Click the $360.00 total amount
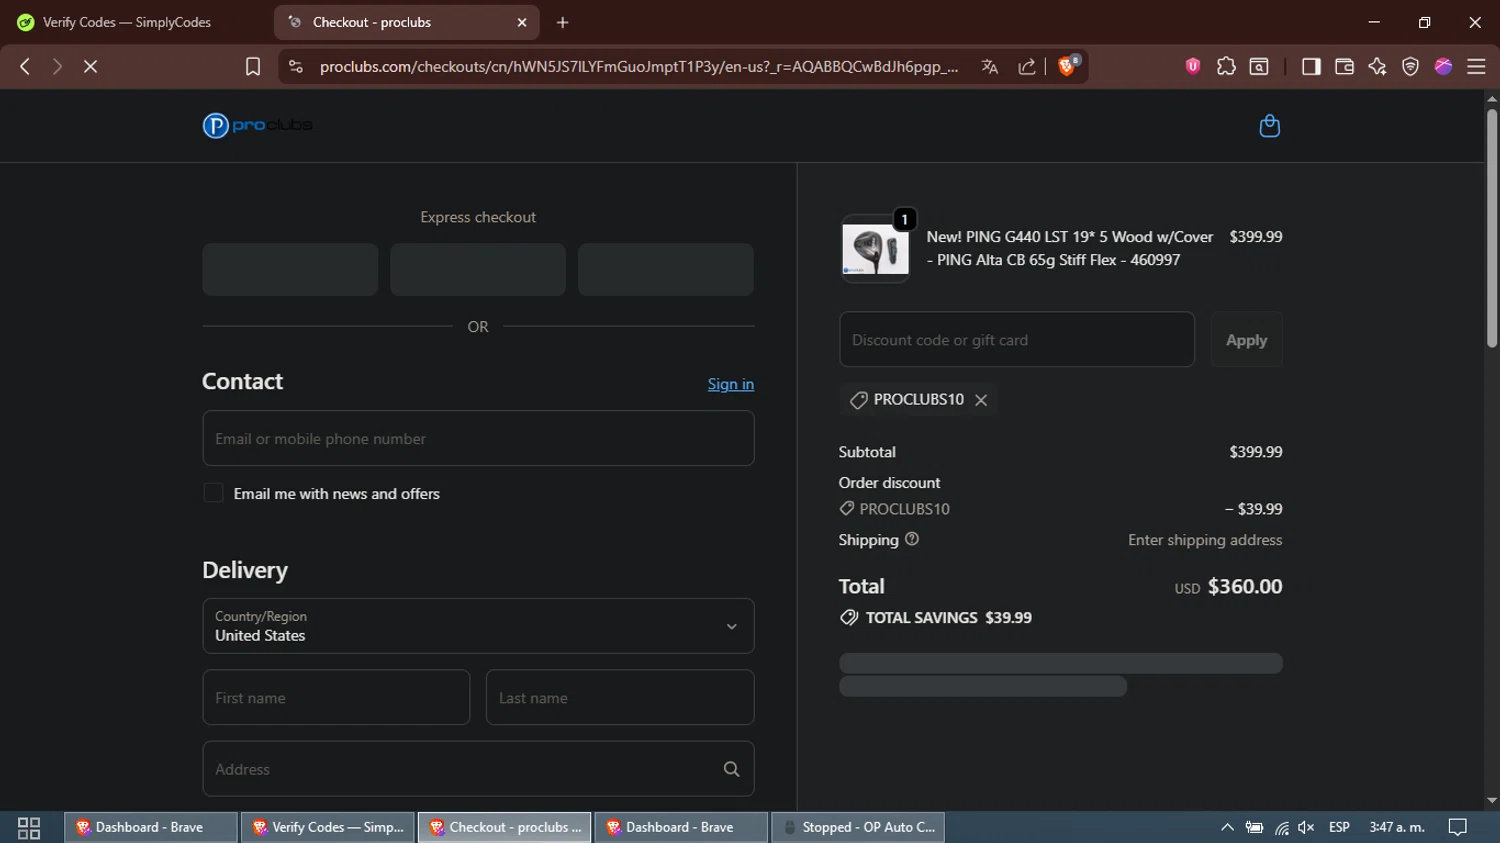 [x=1245, y=587]
